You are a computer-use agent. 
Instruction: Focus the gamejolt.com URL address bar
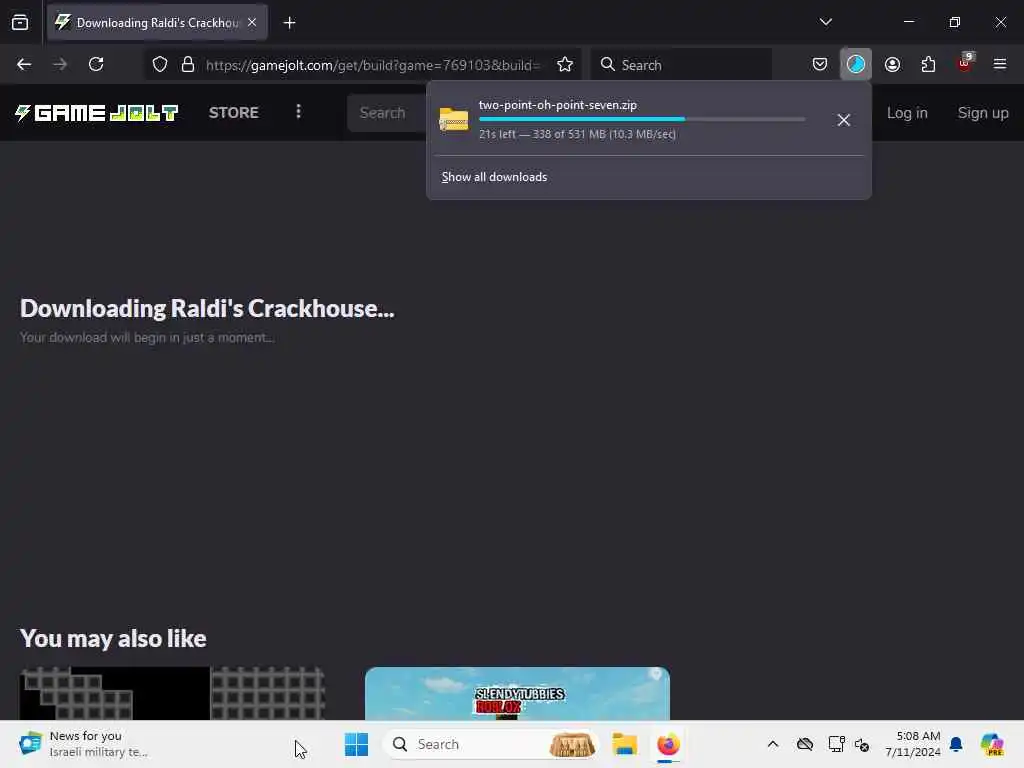[x=372, y=65]
